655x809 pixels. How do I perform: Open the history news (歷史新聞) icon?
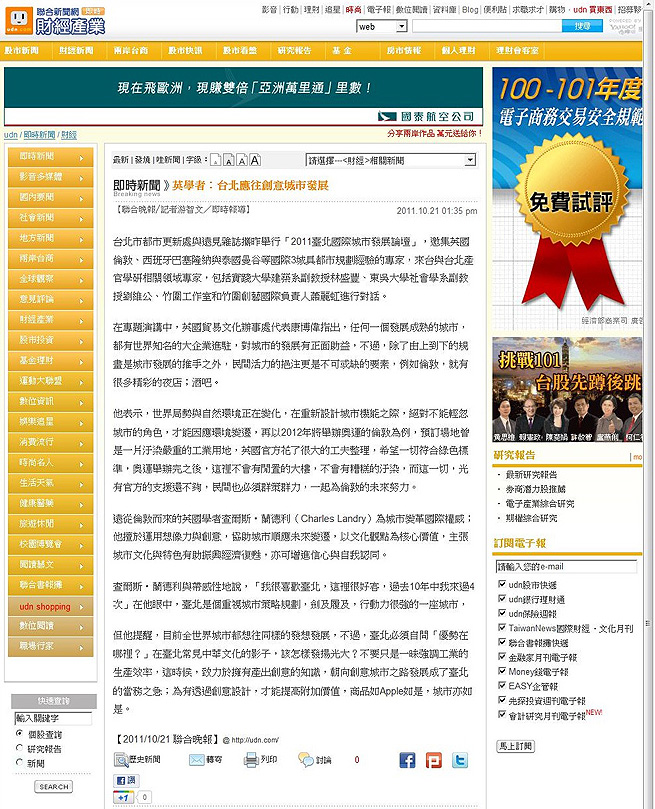tap(121, 760)
